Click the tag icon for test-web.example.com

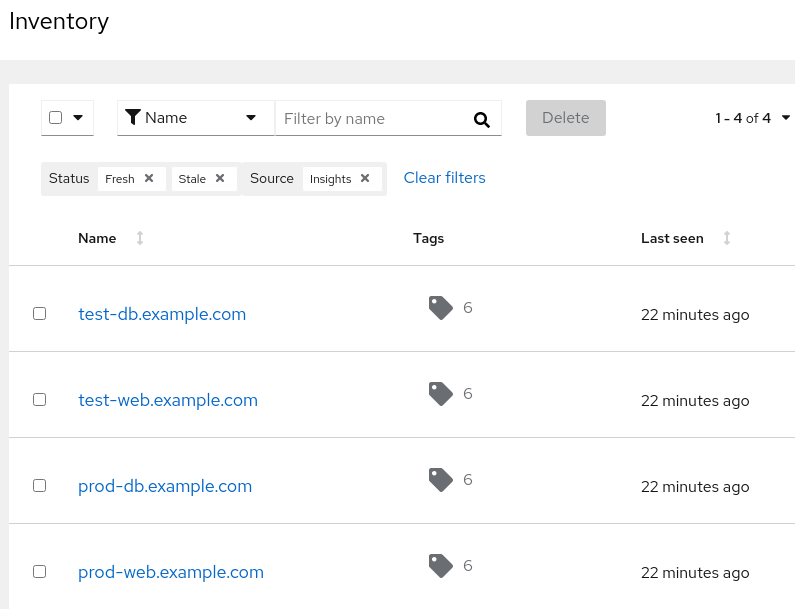click(440, 394)
